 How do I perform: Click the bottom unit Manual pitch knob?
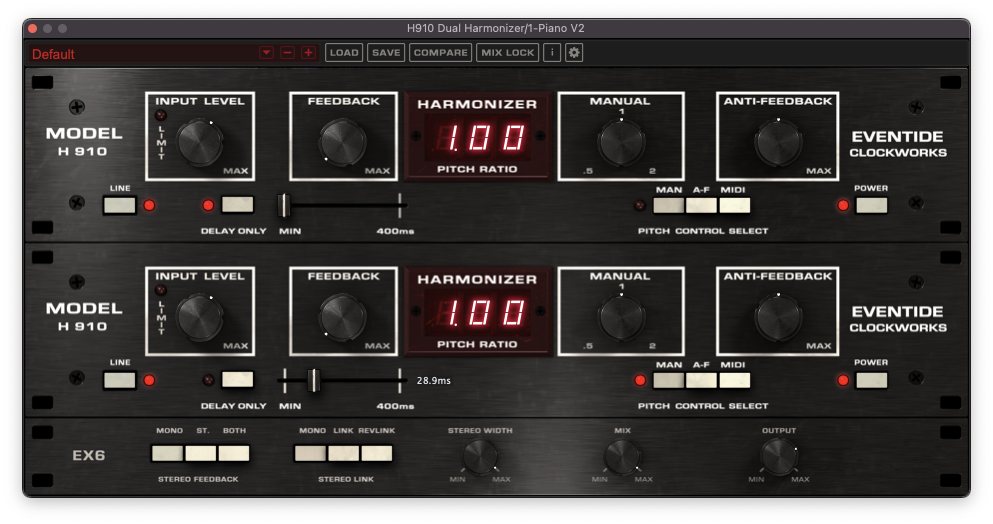point(621,316)
